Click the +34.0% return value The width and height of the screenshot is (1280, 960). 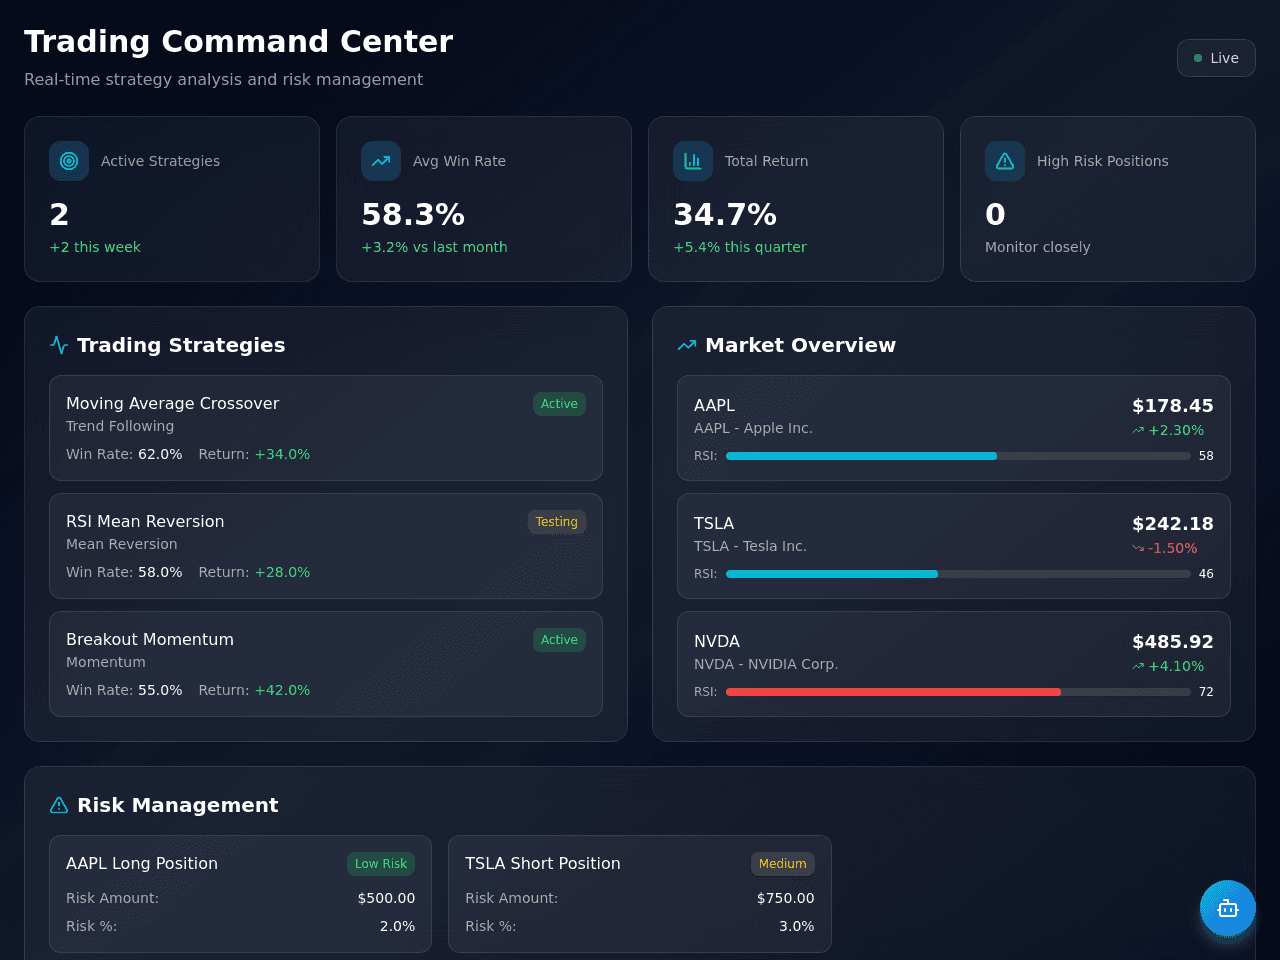click(x=282, y=454)
